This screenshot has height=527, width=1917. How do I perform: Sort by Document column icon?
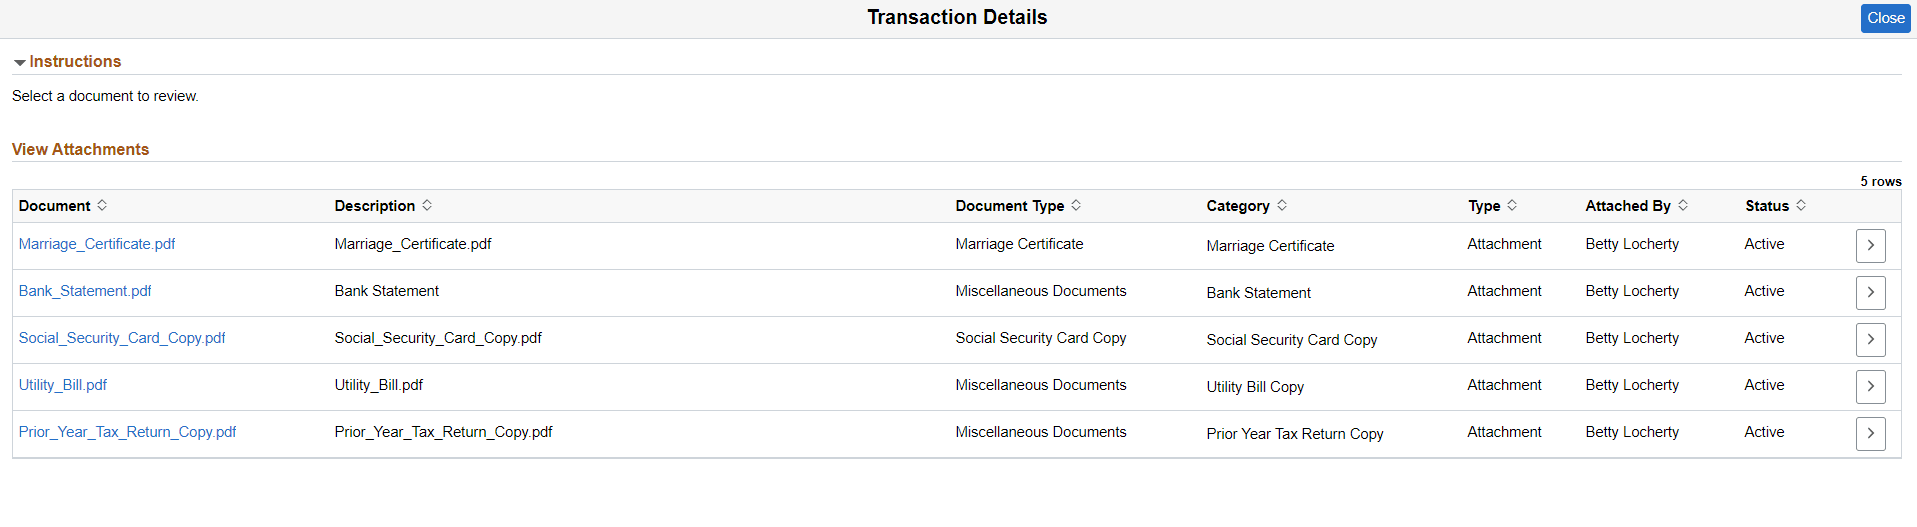coord(102,205)
